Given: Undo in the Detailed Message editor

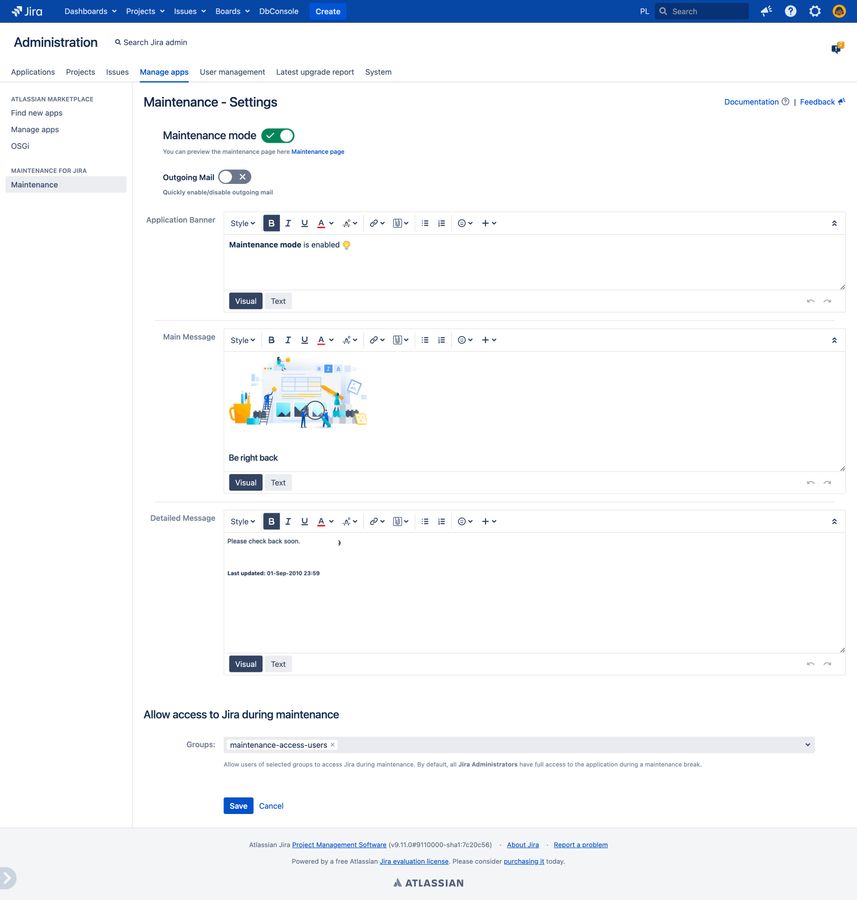Looking at the screenshot, I should coord(811,664).
